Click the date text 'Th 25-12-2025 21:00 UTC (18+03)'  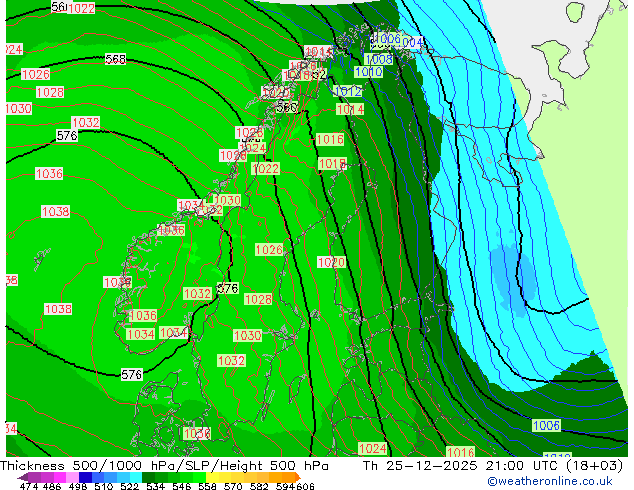(493, 466)
